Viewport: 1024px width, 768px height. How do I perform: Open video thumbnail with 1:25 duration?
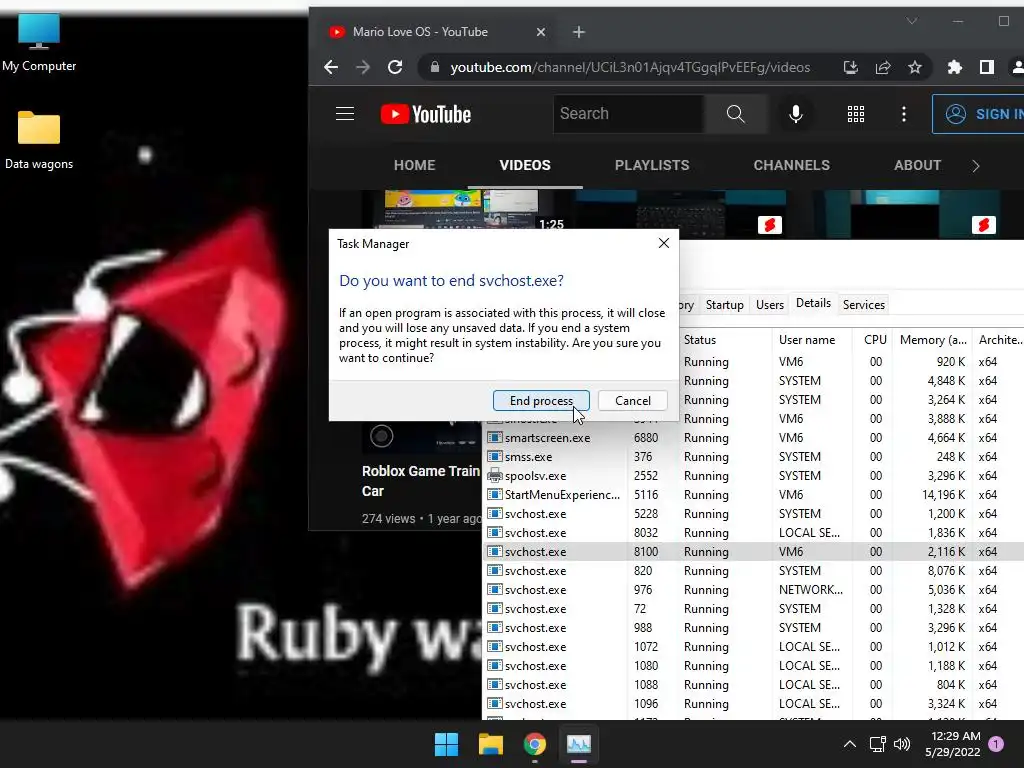click(465, 210)
